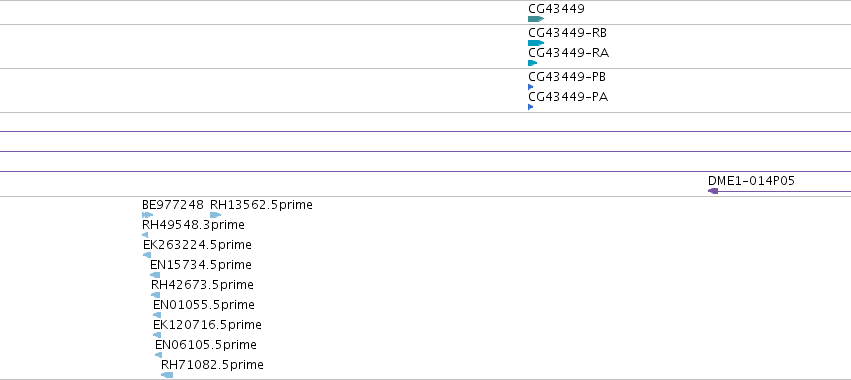Select the EN01055.5prime EST glyph

(x=157, y=315)
